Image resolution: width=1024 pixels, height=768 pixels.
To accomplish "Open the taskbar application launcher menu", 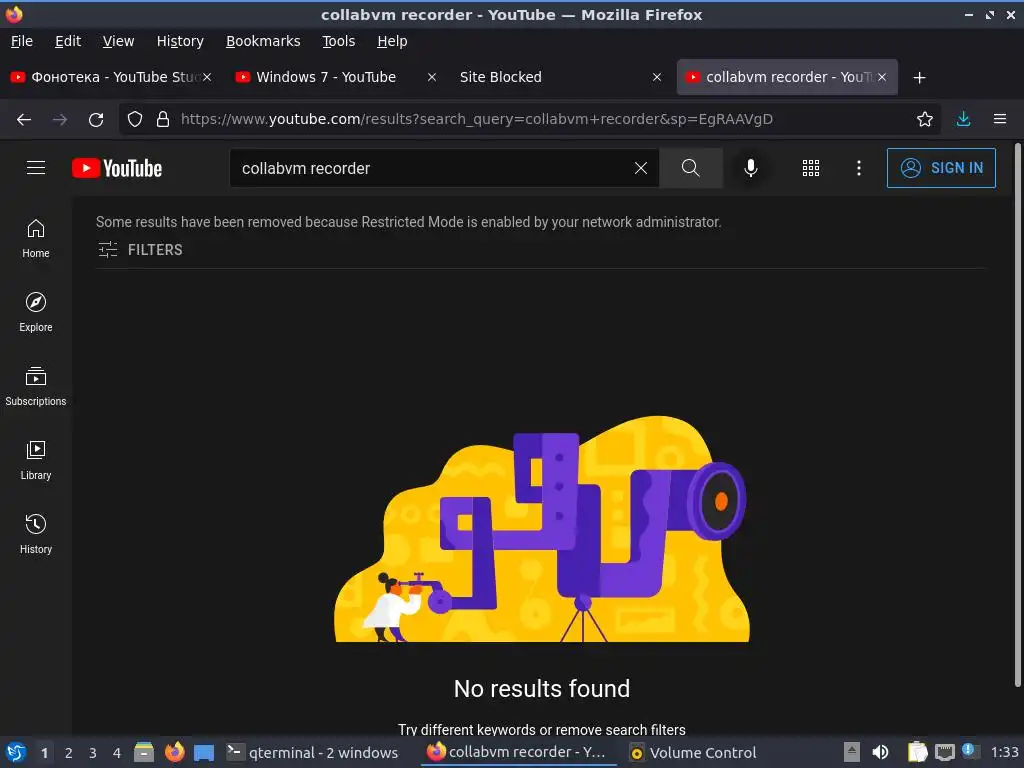I will coord(16,752).
